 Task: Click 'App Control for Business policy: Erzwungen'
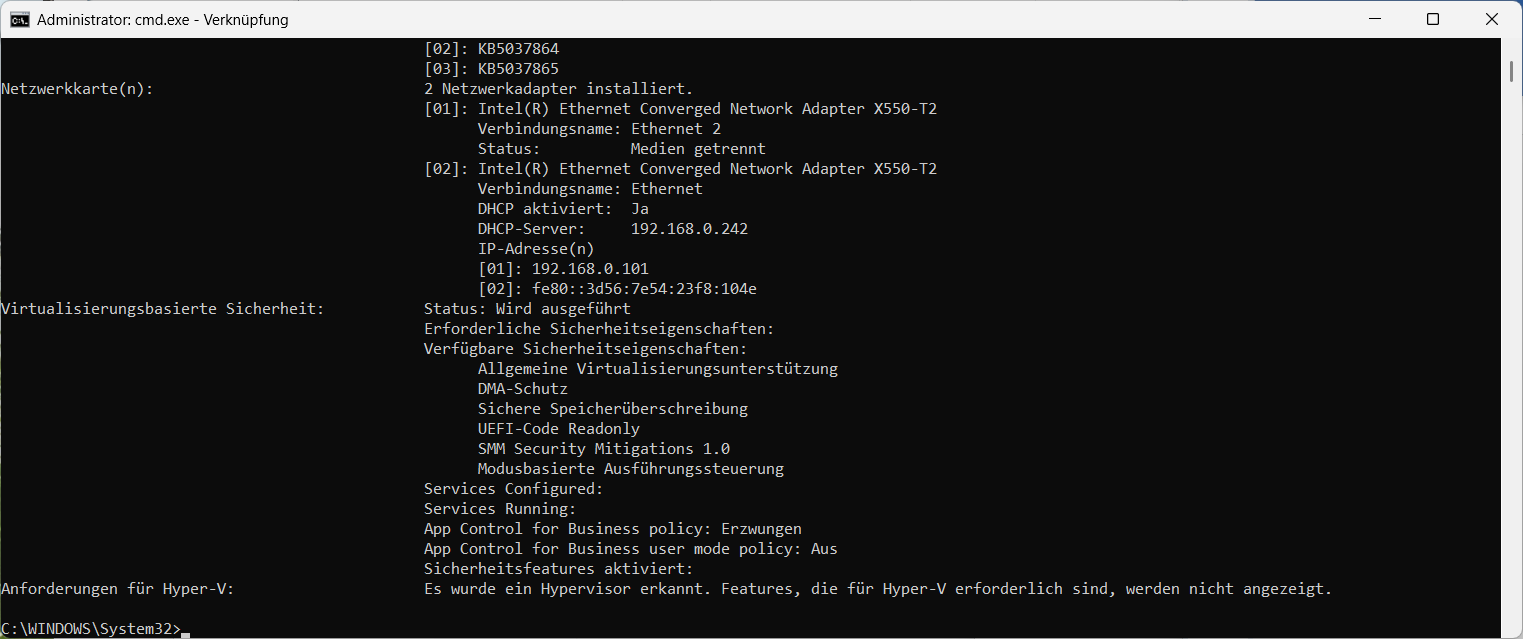(x=613, y=529)
